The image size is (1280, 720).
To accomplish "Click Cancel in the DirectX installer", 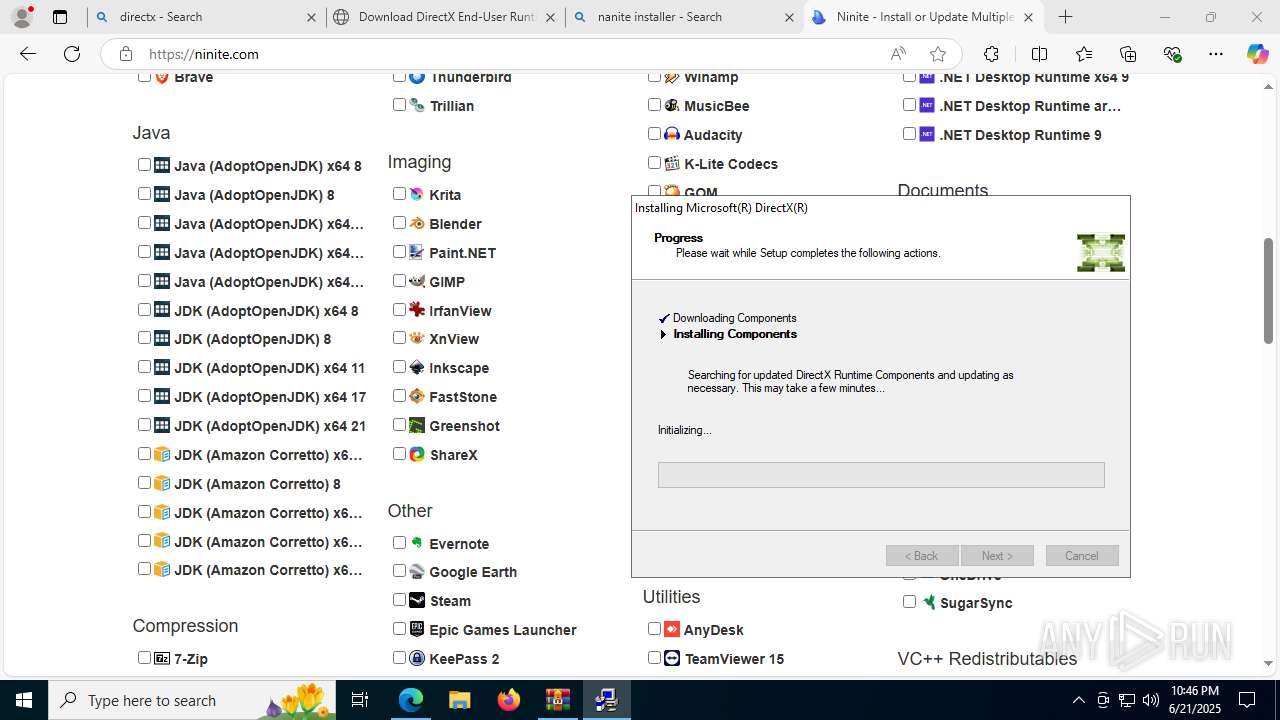I will click(1082, 555).
